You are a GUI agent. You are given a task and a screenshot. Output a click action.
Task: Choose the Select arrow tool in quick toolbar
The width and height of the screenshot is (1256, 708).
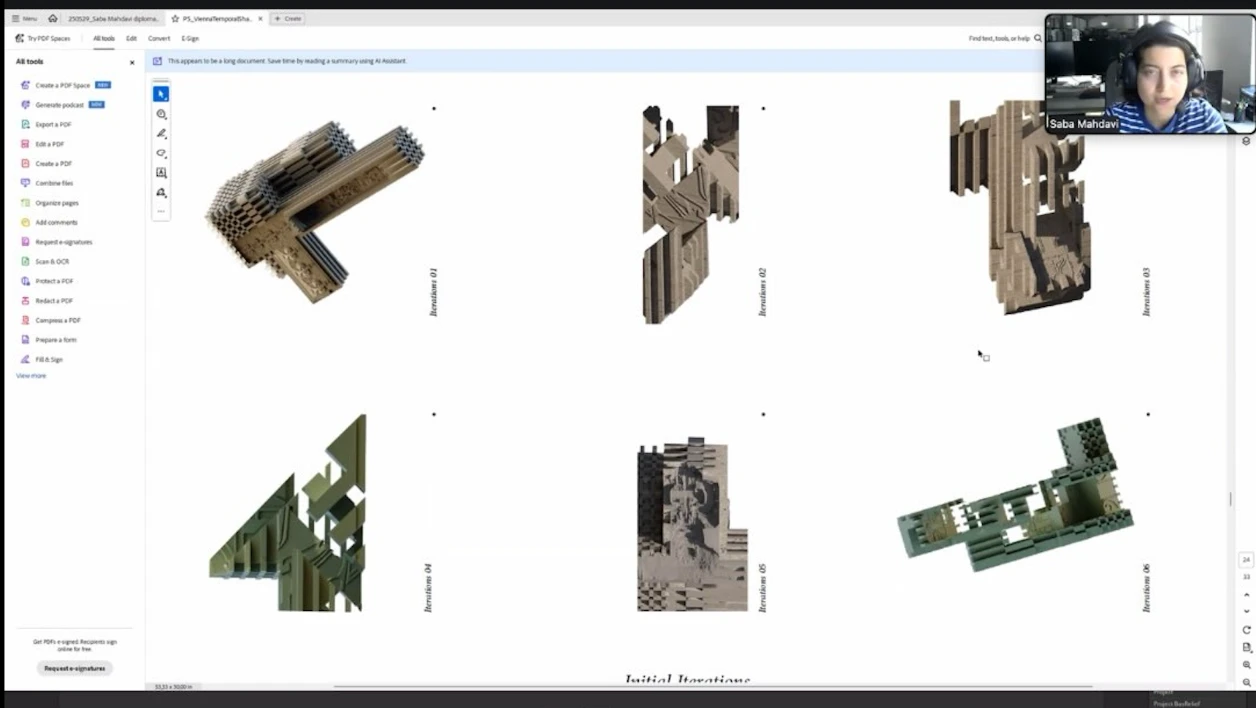click(161, 94)
